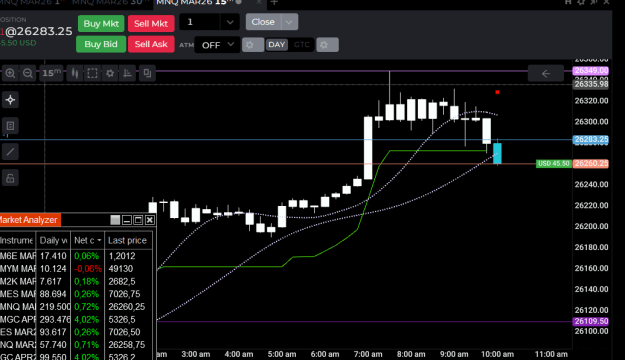The width and height of the screenshot is (625, 360).
Task: Open ATM strategy settings gear
Action: pos(253,45)
